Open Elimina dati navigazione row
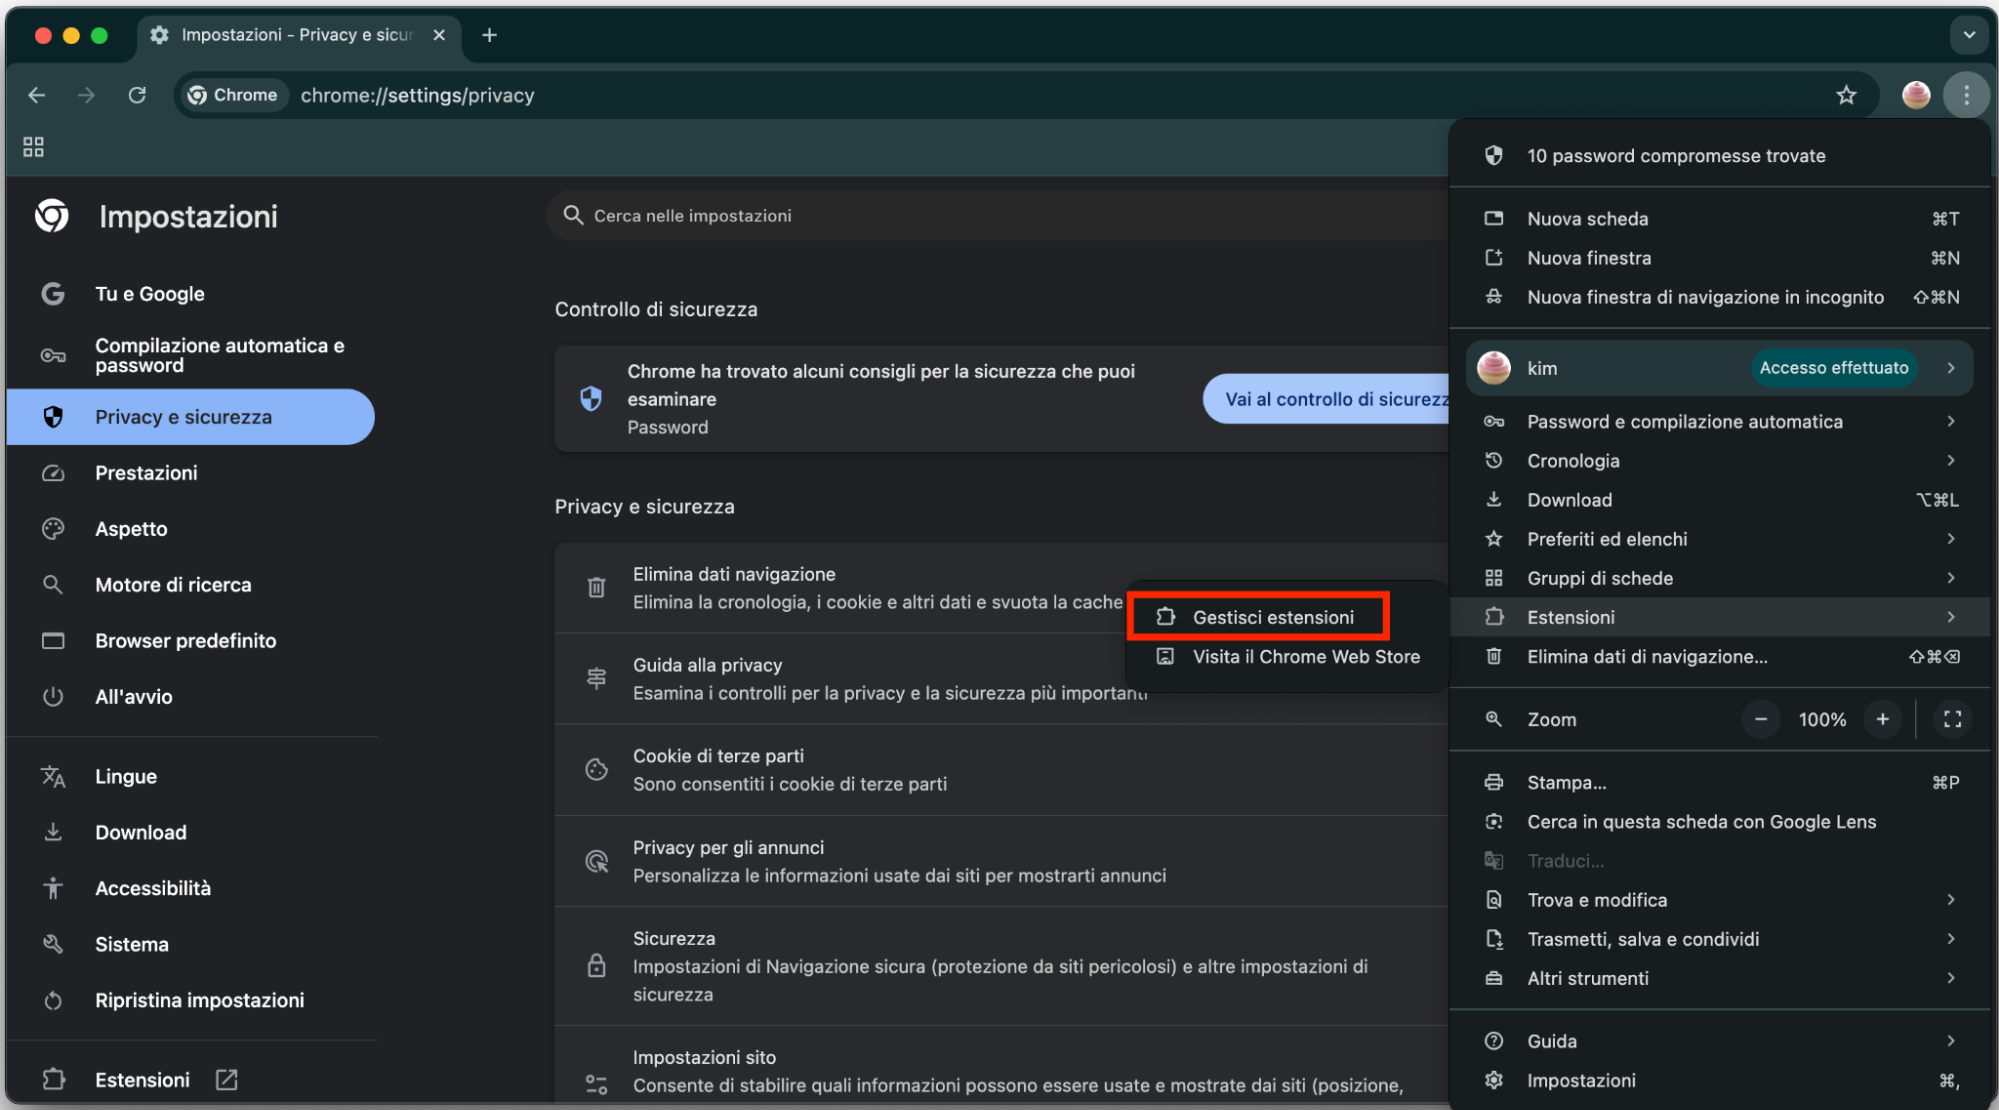 pyautogui.click(x=840, y=588)
